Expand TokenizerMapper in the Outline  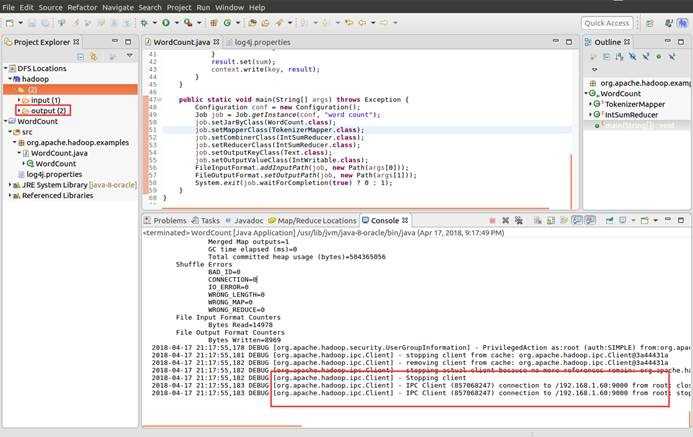point(590,104)
